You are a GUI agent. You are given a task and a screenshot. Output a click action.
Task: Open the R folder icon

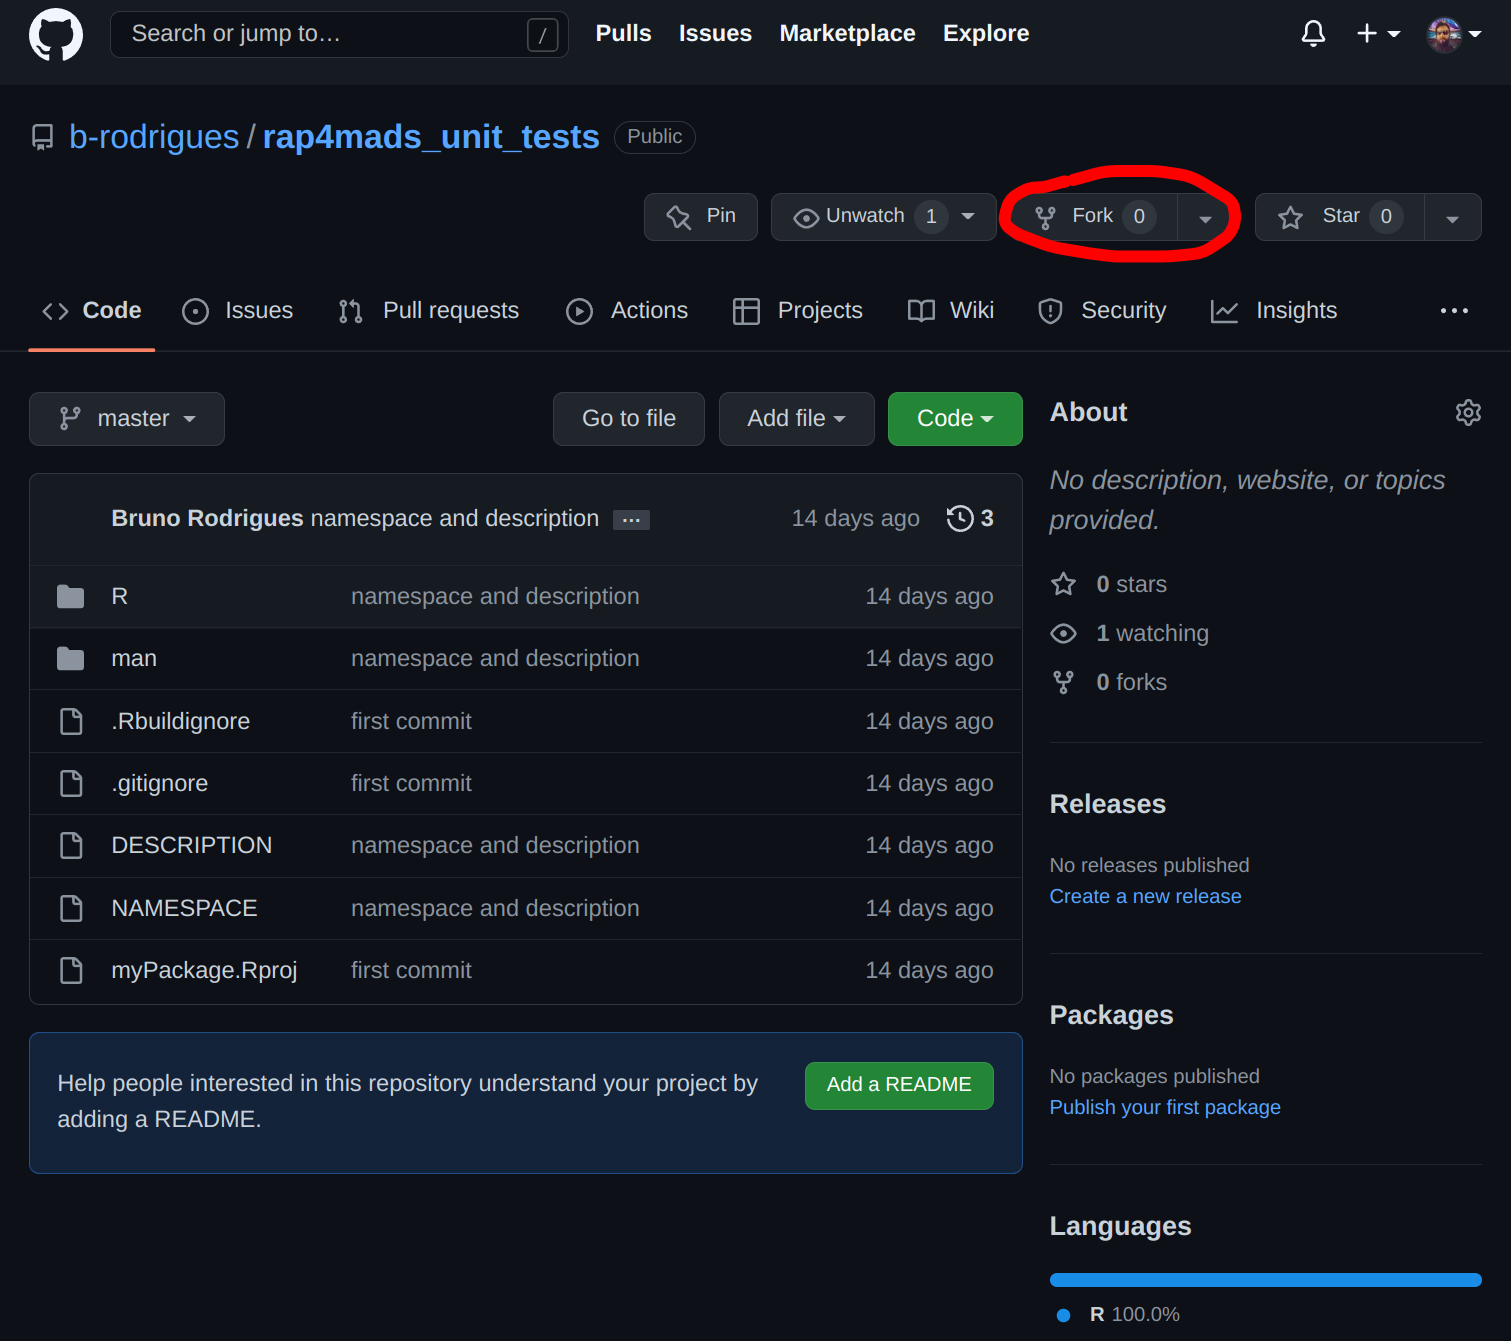[71, 597]
